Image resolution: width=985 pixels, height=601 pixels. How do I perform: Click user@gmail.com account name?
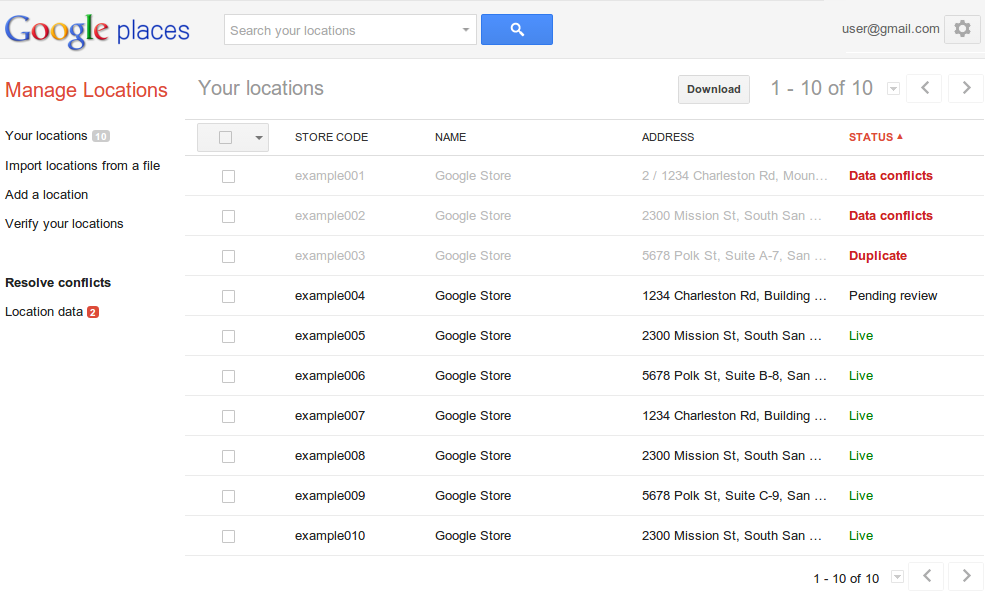[890, 29]
